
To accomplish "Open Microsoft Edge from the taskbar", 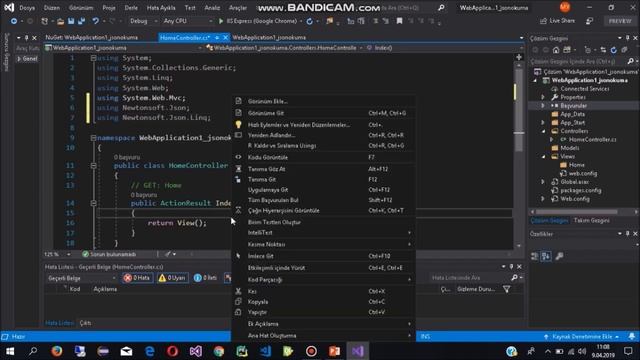I will (x=149, y=351).
